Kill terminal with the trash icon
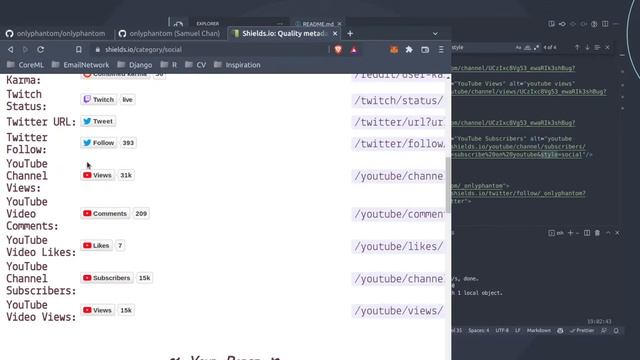The width and height of the screenshot is (640, 360). click(x=597, y=233)
